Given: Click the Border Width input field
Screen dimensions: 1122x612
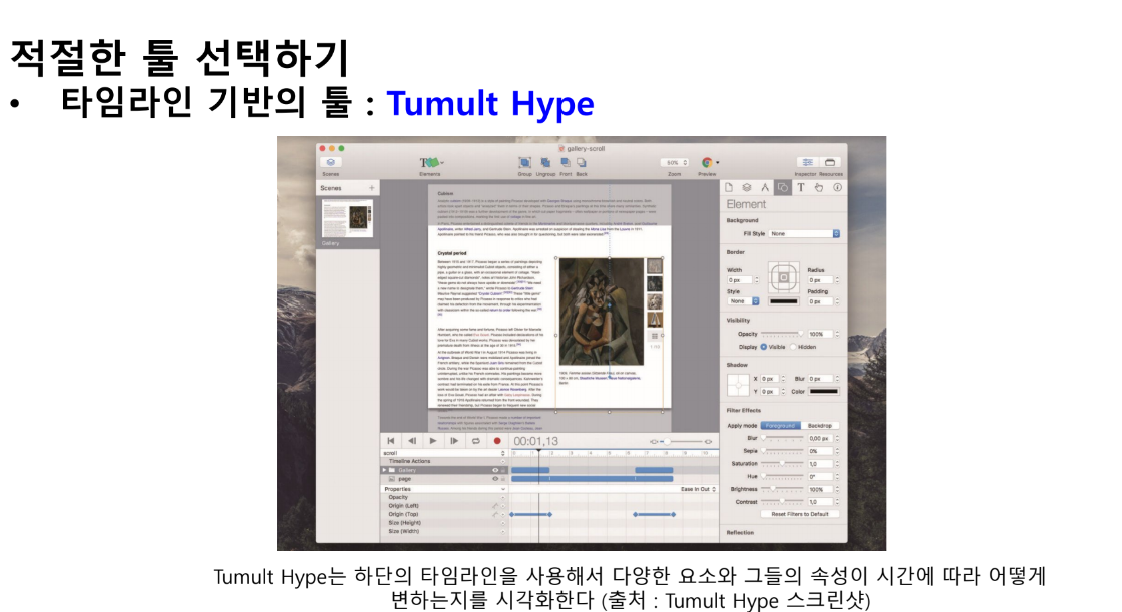Looking at the screenshot, I should click(x=740, y=280).
